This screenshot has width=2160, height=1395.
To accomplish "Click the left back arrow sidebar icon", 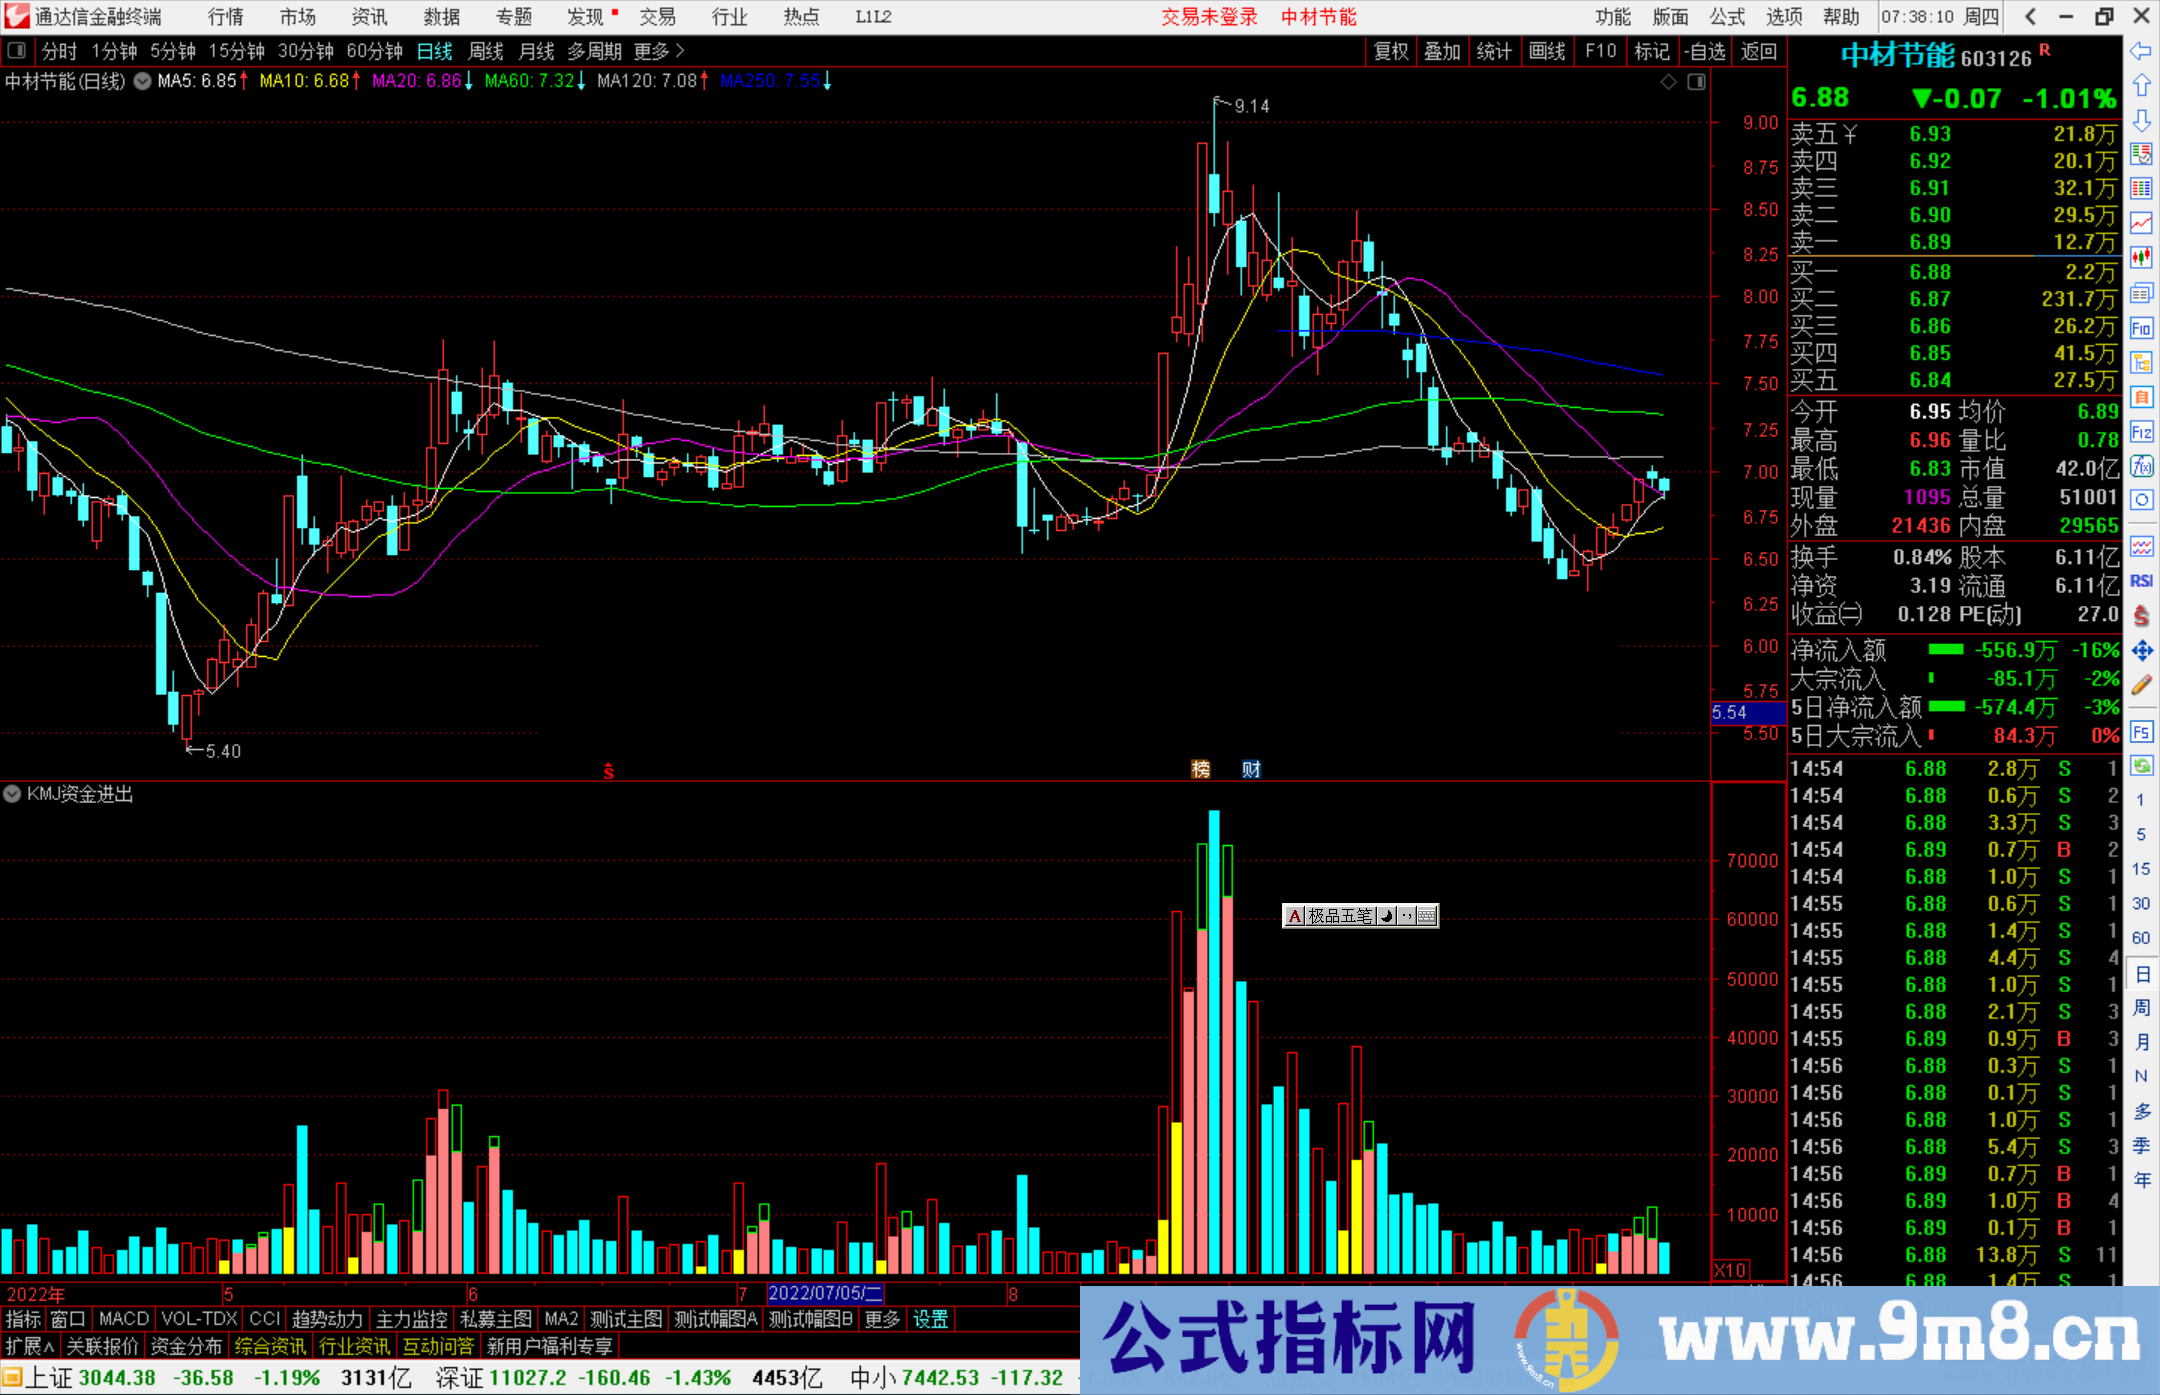I will coord(2141,51).
